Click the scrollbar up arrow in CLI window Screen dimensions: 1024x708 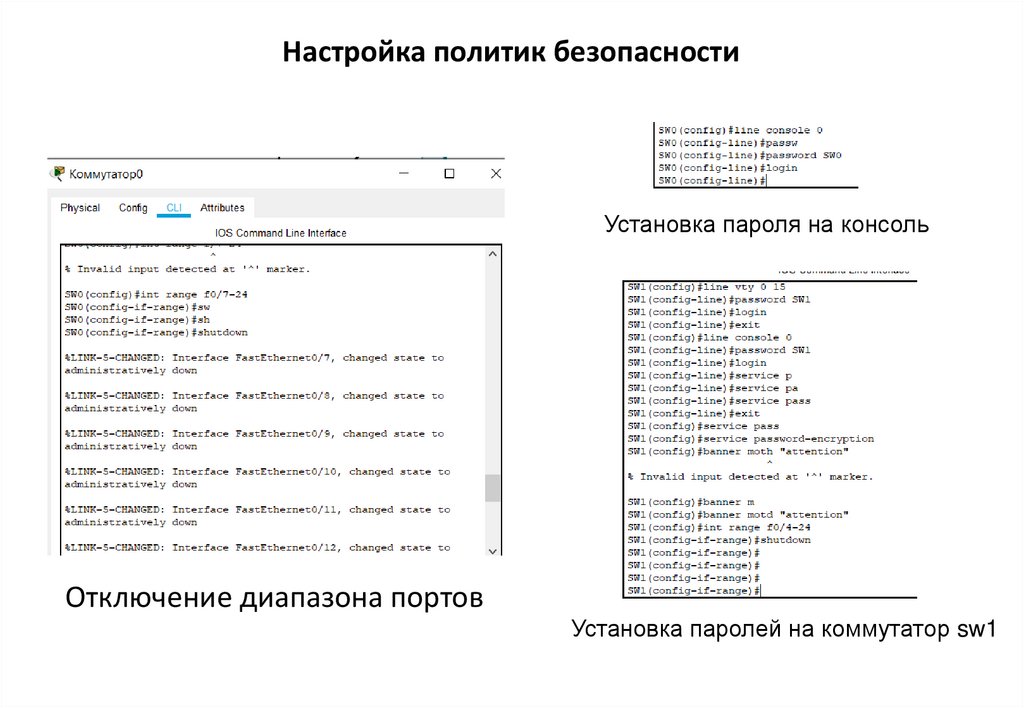493,253
